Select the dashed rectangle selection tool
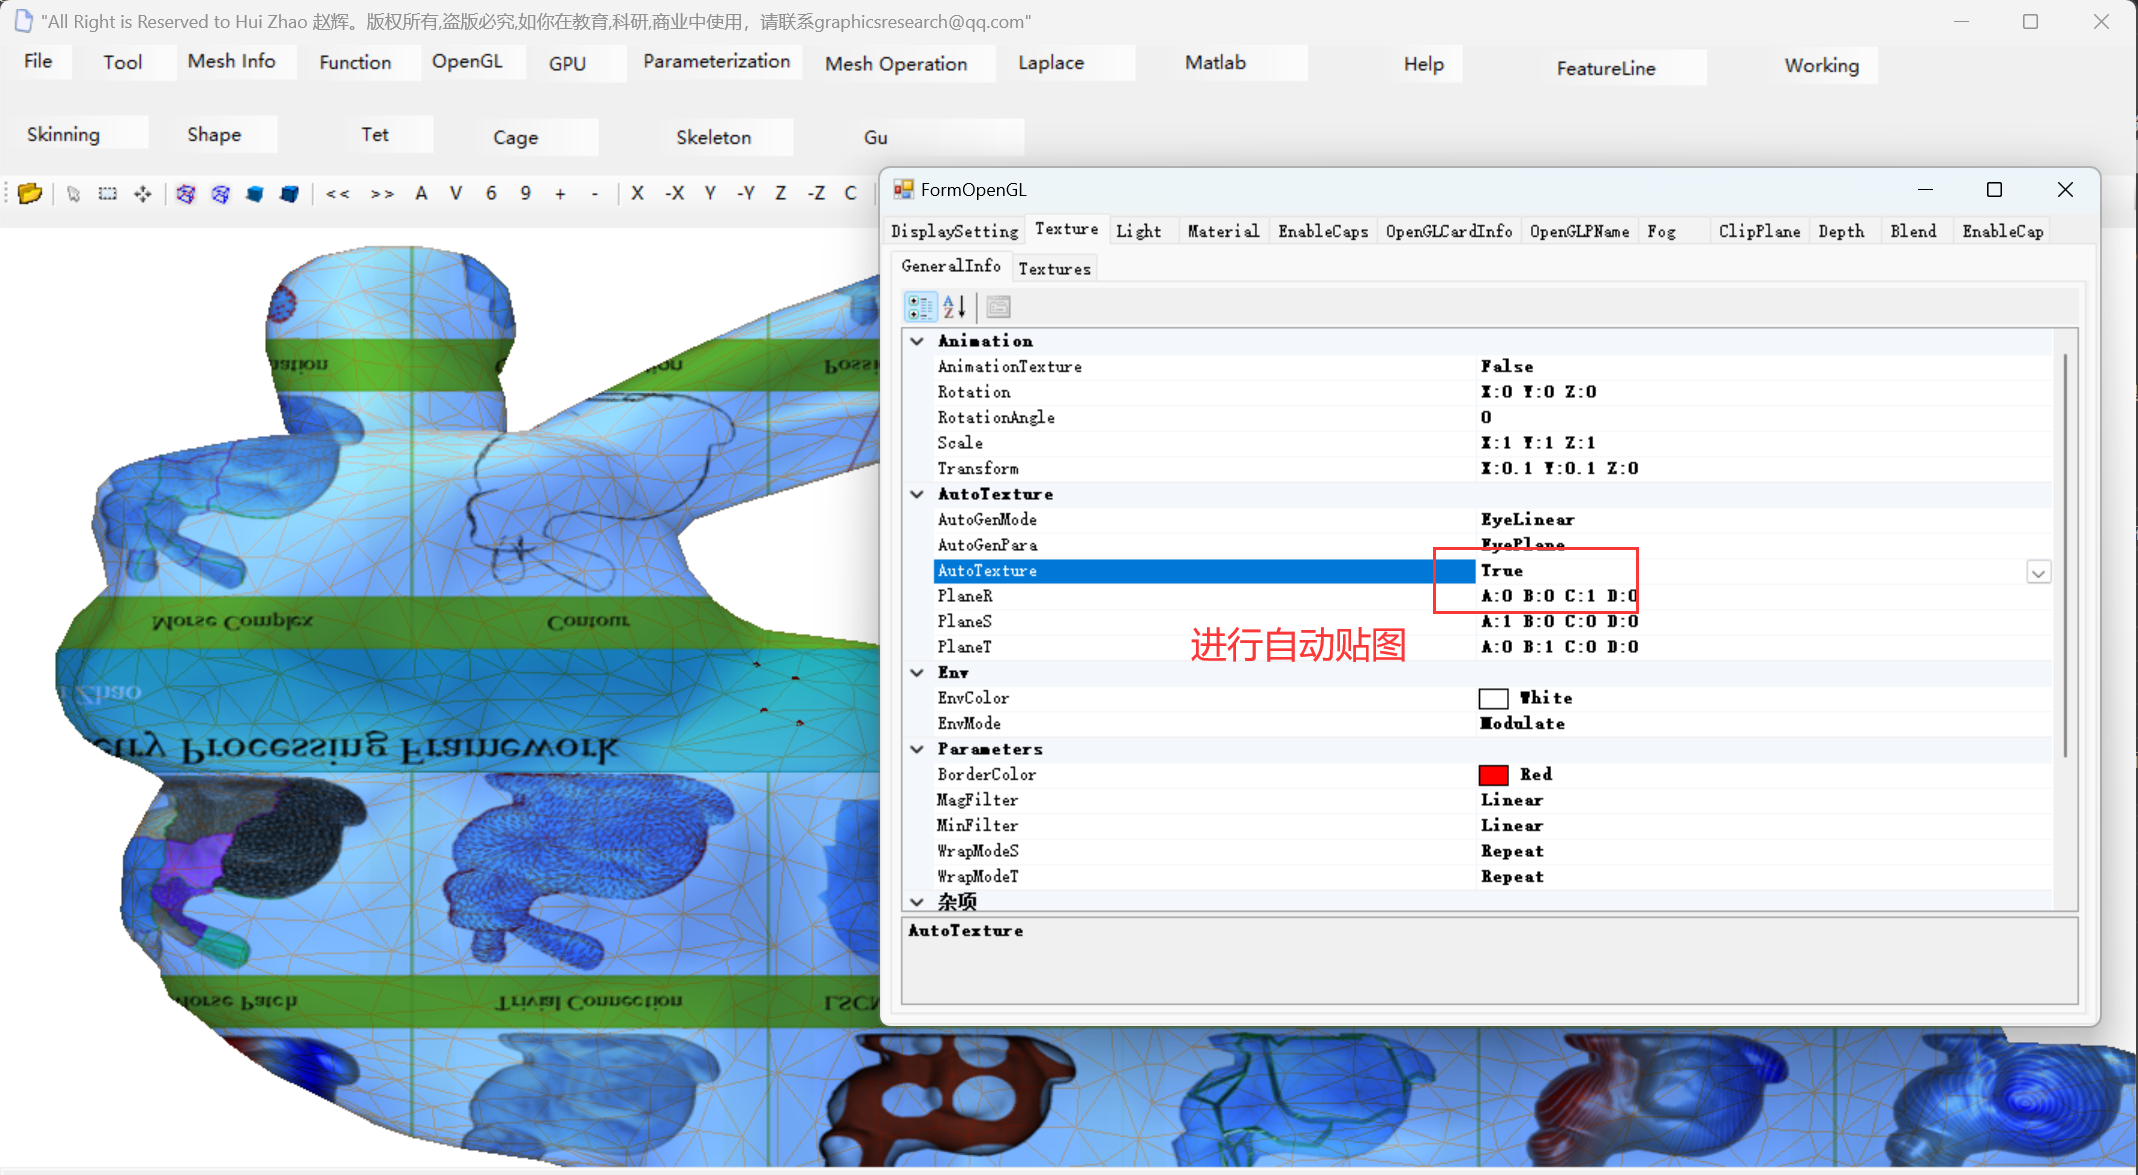The width and height of the screenshot is (2138, 1175). point(107,193)
